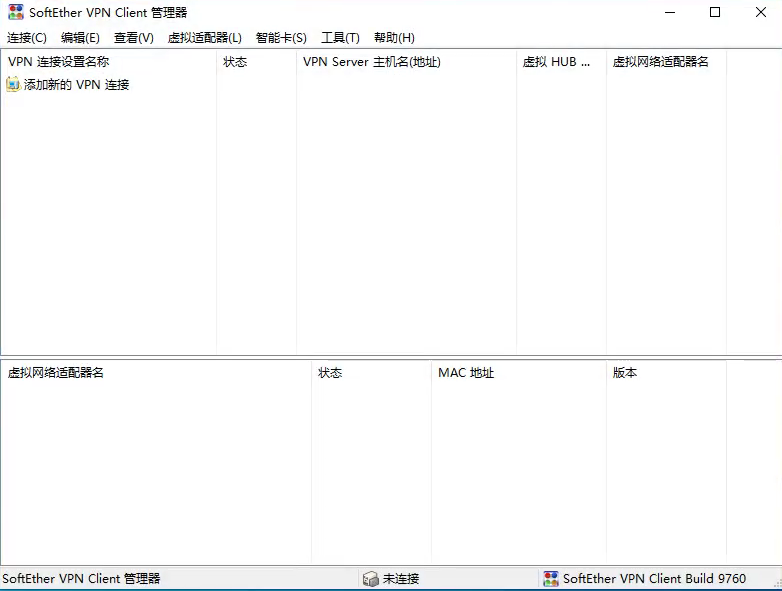Open the 连接(C) menu
782x591 pixels.
click(27, 38)
